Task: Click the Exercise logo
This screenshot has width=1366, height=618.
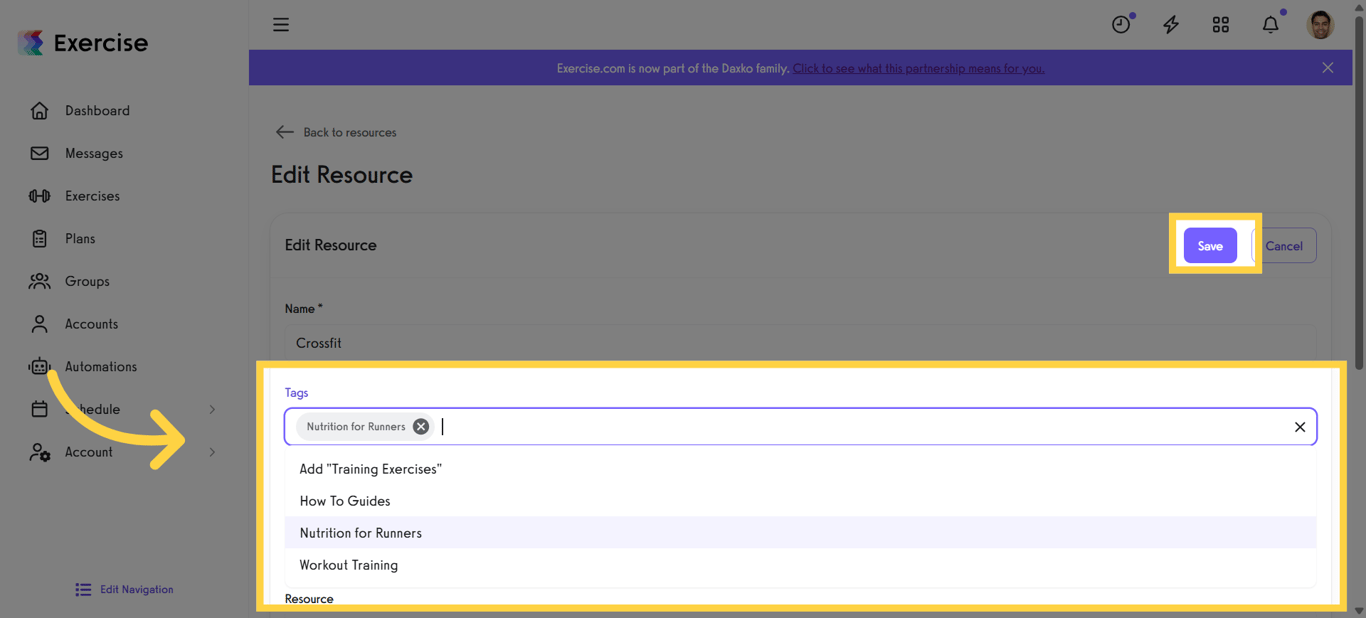Action: point(83,43)
